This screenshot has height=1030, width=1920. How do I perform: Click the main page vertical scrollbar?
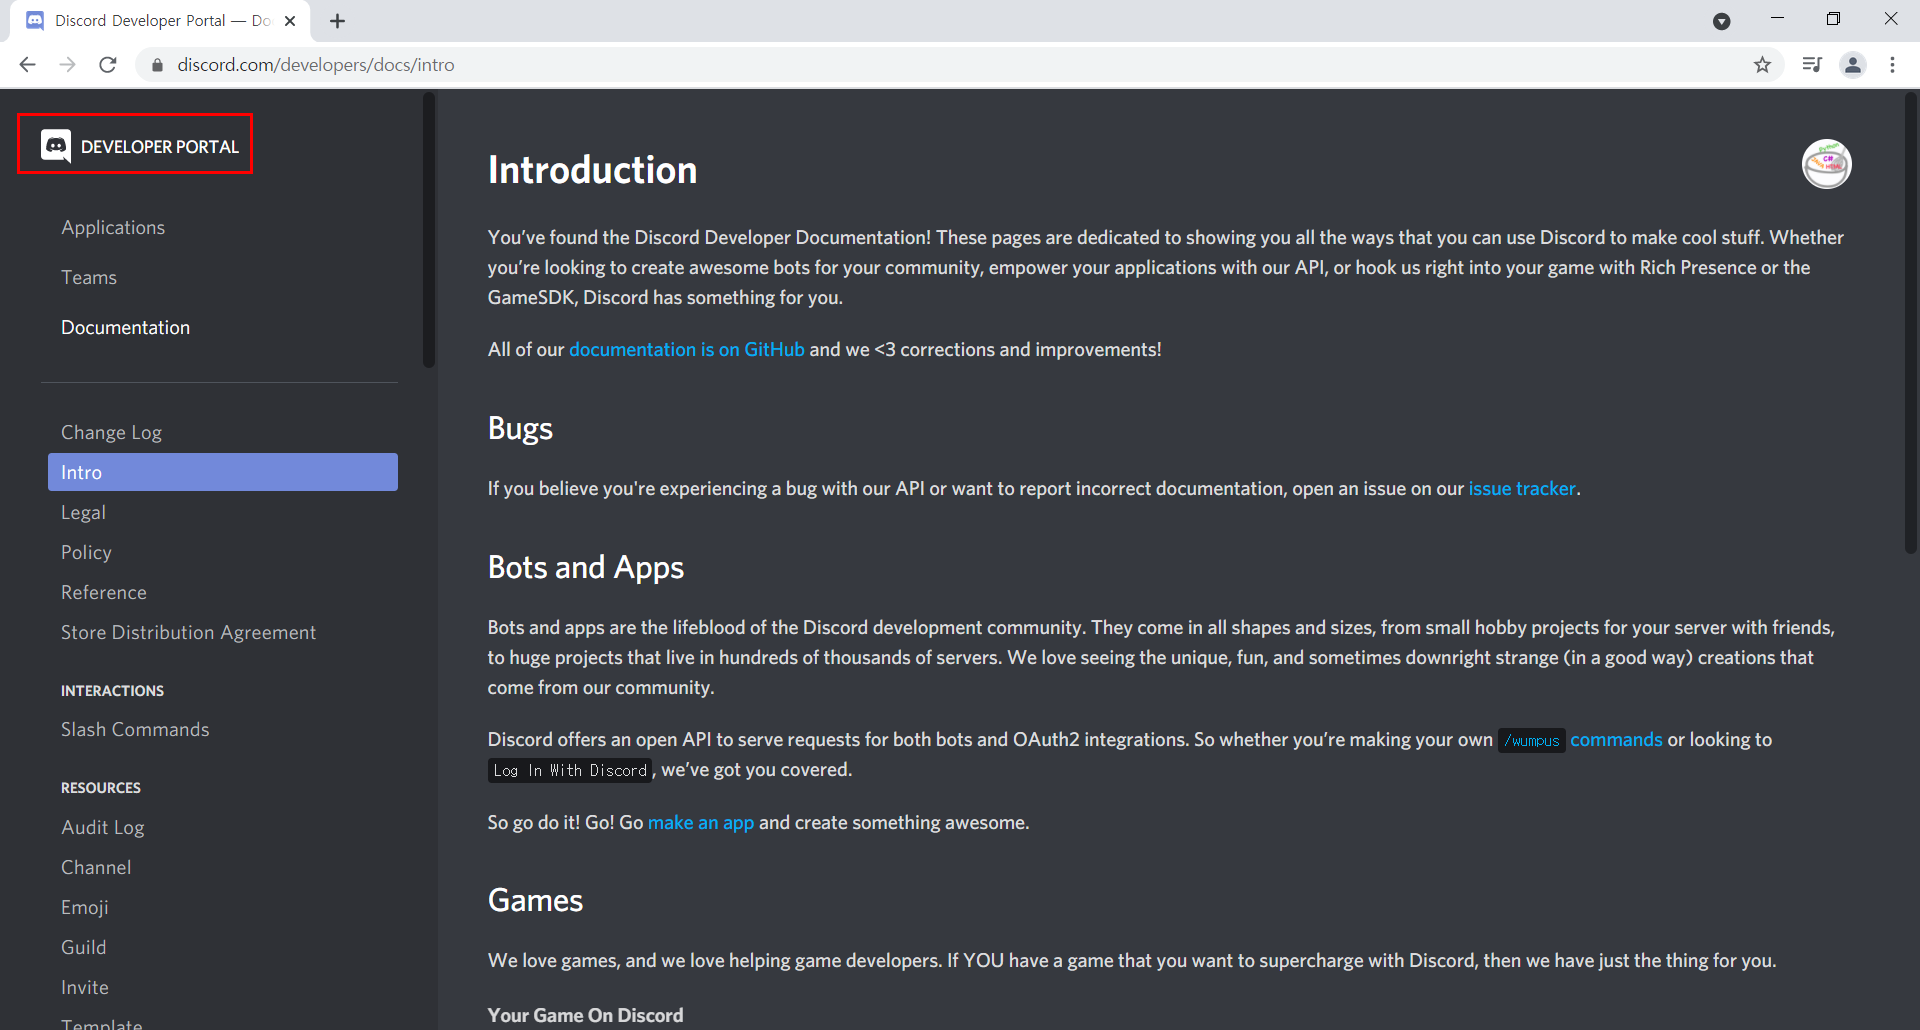pos(1910,322)
